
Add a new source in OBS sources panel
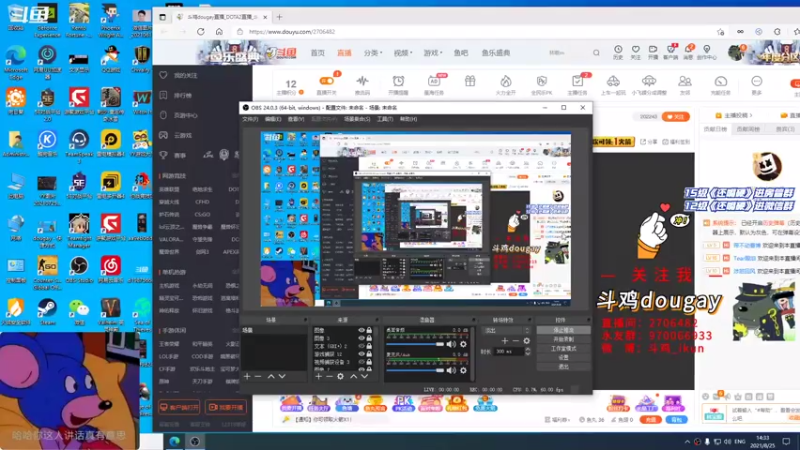pos(318,377)
